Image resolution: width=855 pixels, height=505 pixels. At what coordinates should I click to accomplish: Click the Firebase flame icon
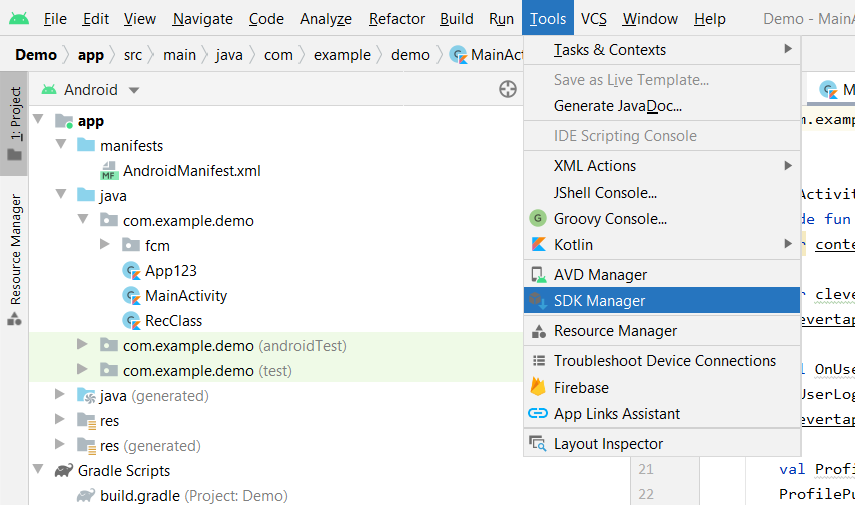[538, 387]
